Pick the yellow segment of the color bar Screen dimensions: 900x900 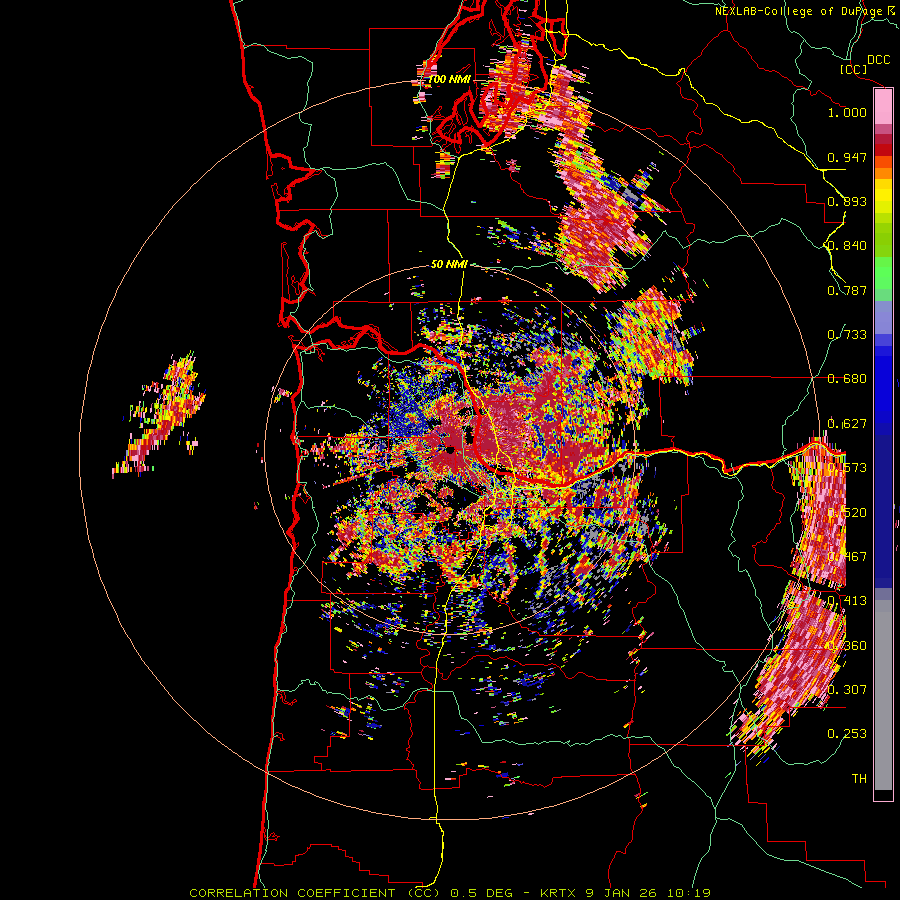pos(883,196)
